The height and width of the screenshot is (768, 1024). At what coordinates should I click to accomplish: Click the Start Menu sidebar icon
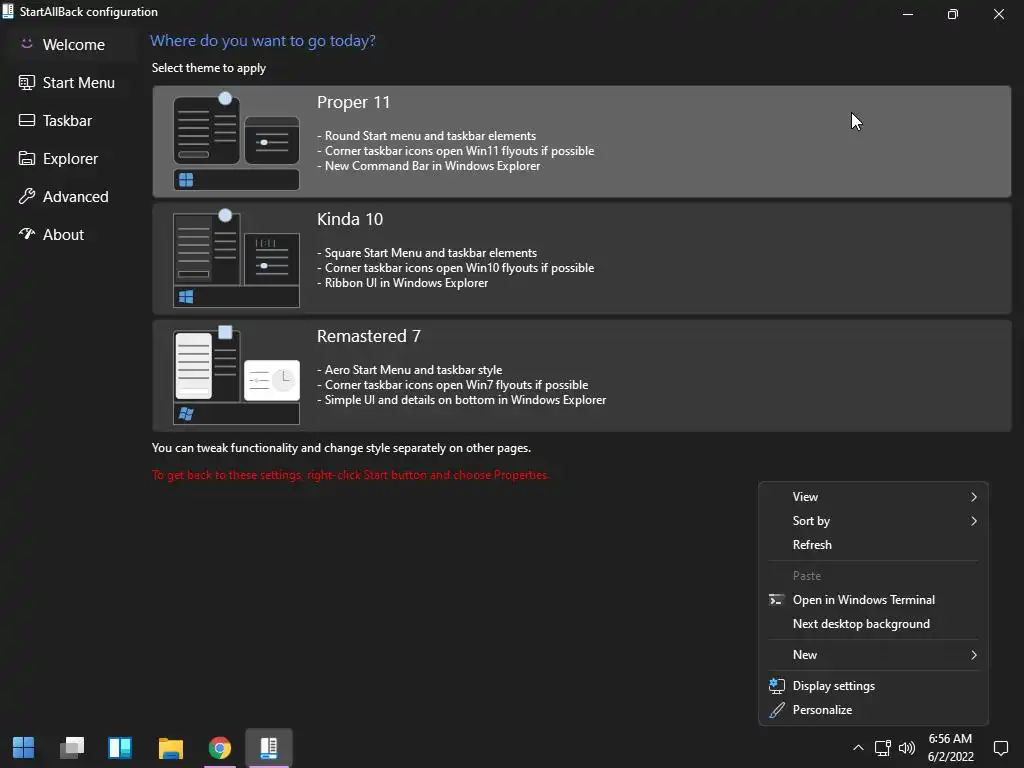tap(27, 82)
